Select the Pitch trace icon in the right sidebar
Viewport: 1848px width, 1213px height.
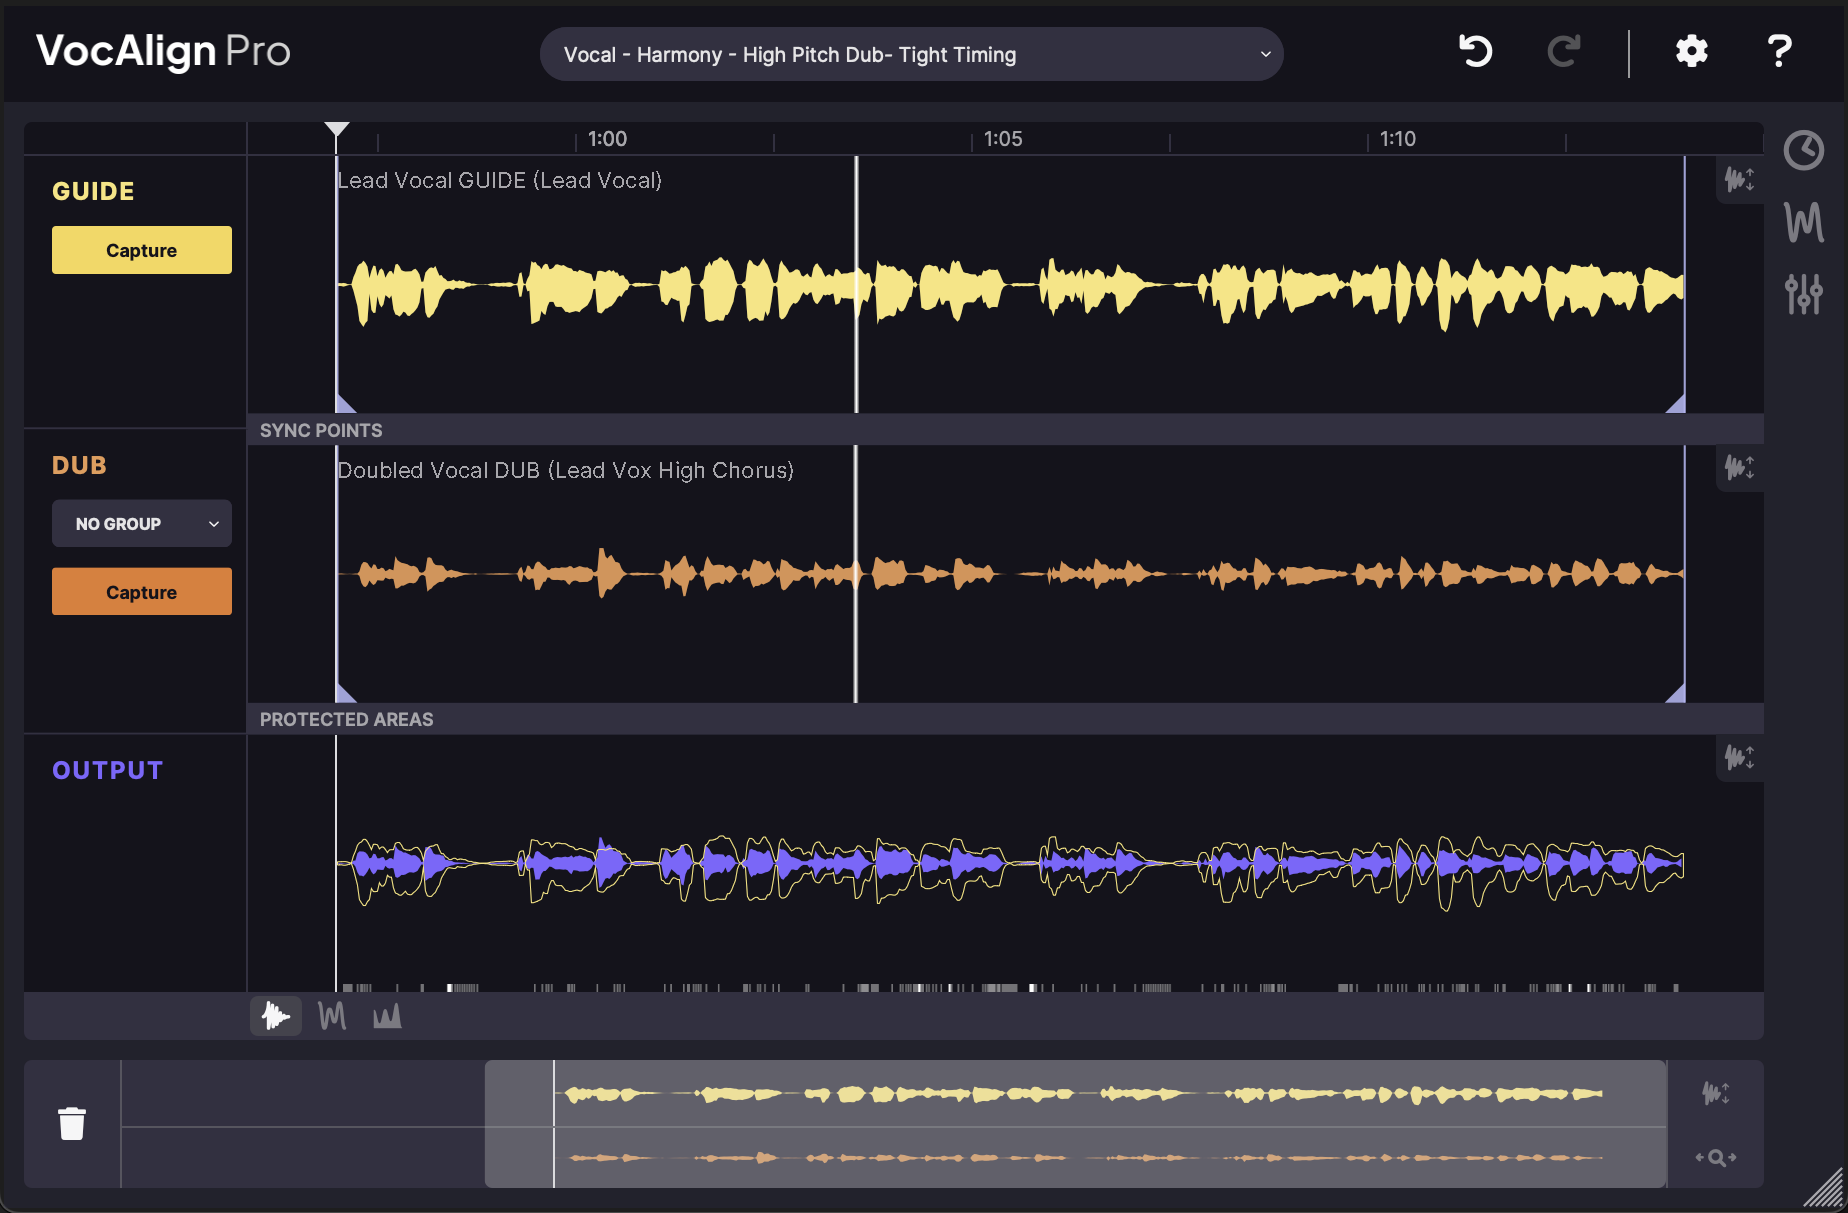pyautogui.click(x=1803, y=222)
